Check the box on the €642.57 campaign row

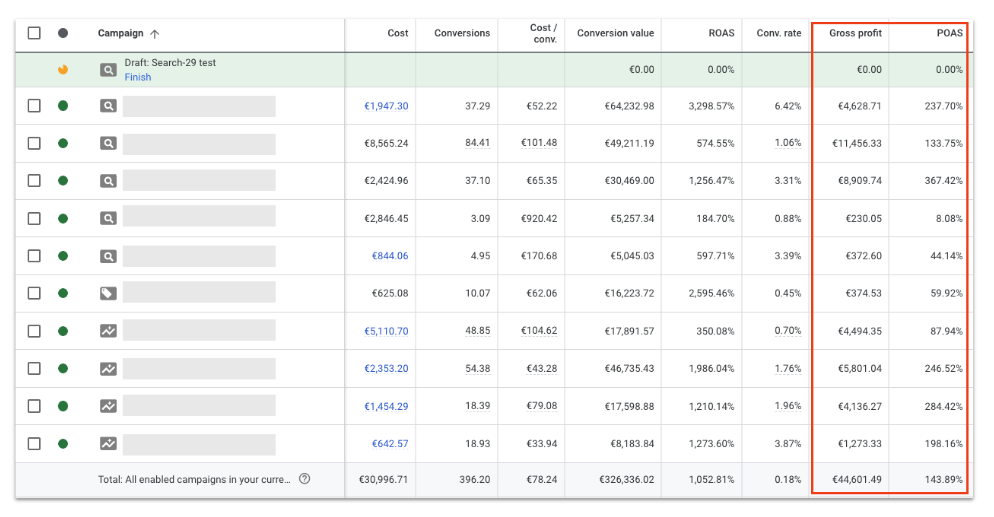click(x=34, y=443)
